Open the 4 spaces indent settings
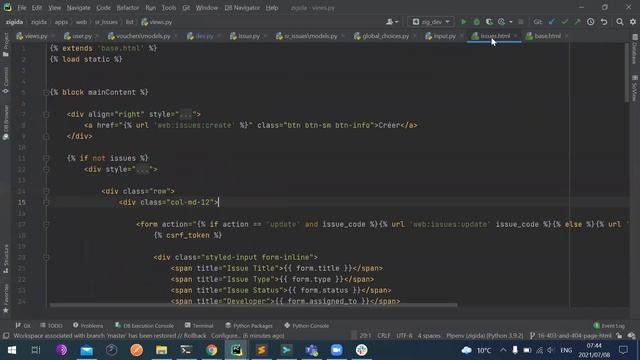 pos(429,336)
